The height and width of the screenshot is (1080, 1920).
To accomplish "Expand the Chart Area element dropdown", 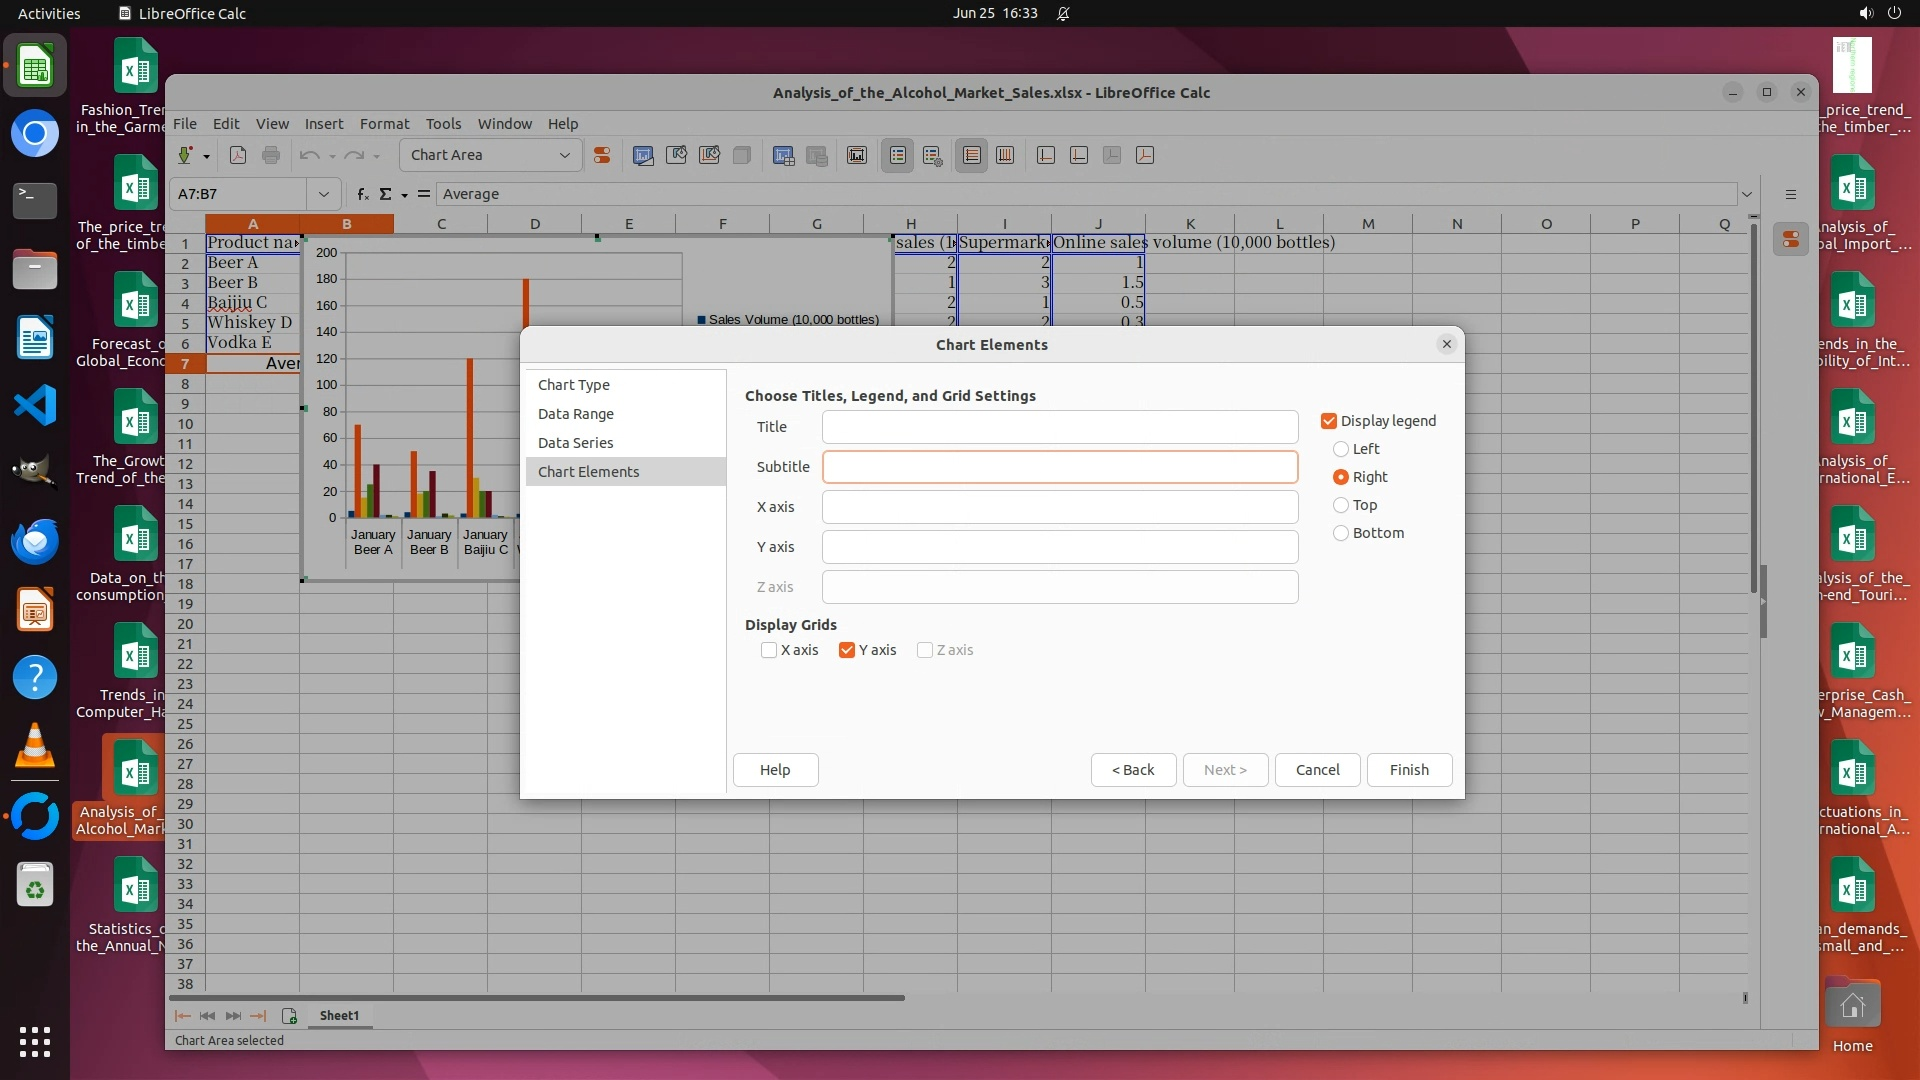I will click(564, 155).
